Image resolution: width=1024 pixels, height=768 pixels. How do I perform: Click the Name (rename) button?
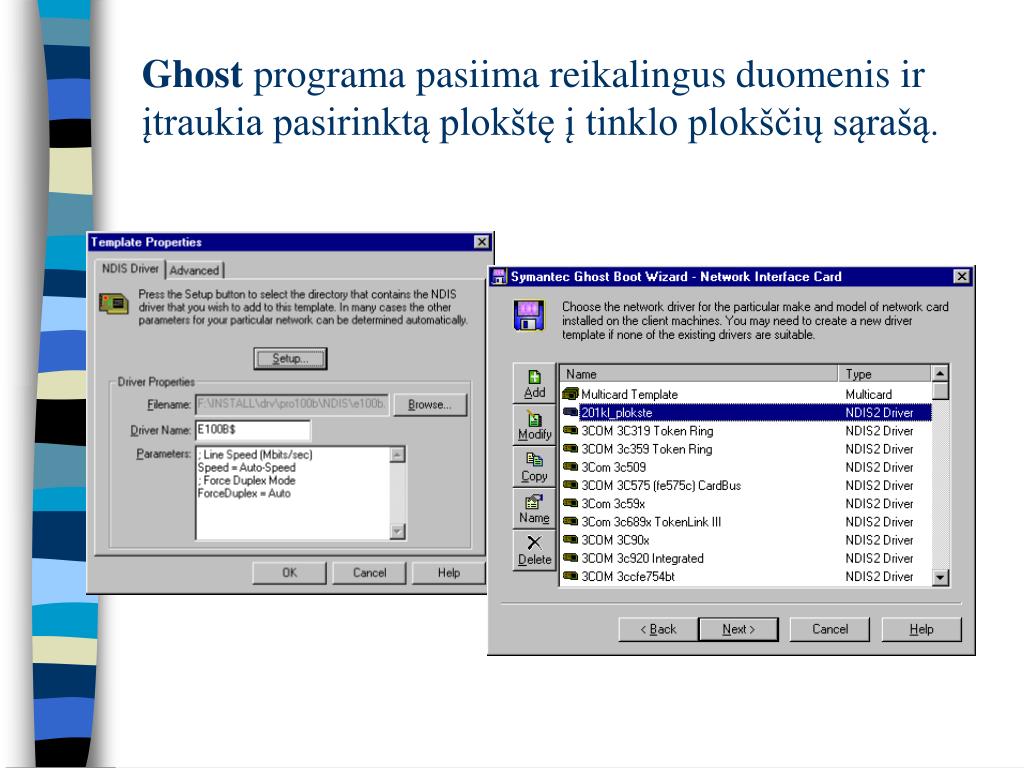[x=534, y=509]
